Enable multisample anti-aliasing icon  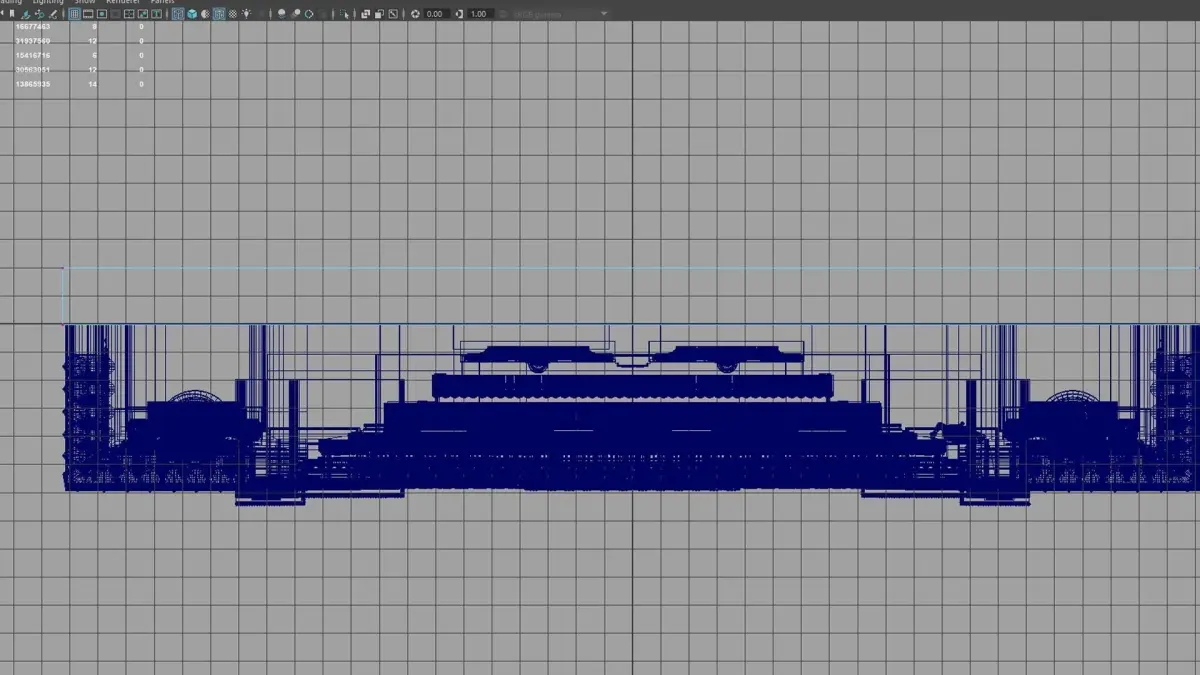coord(309,14)
